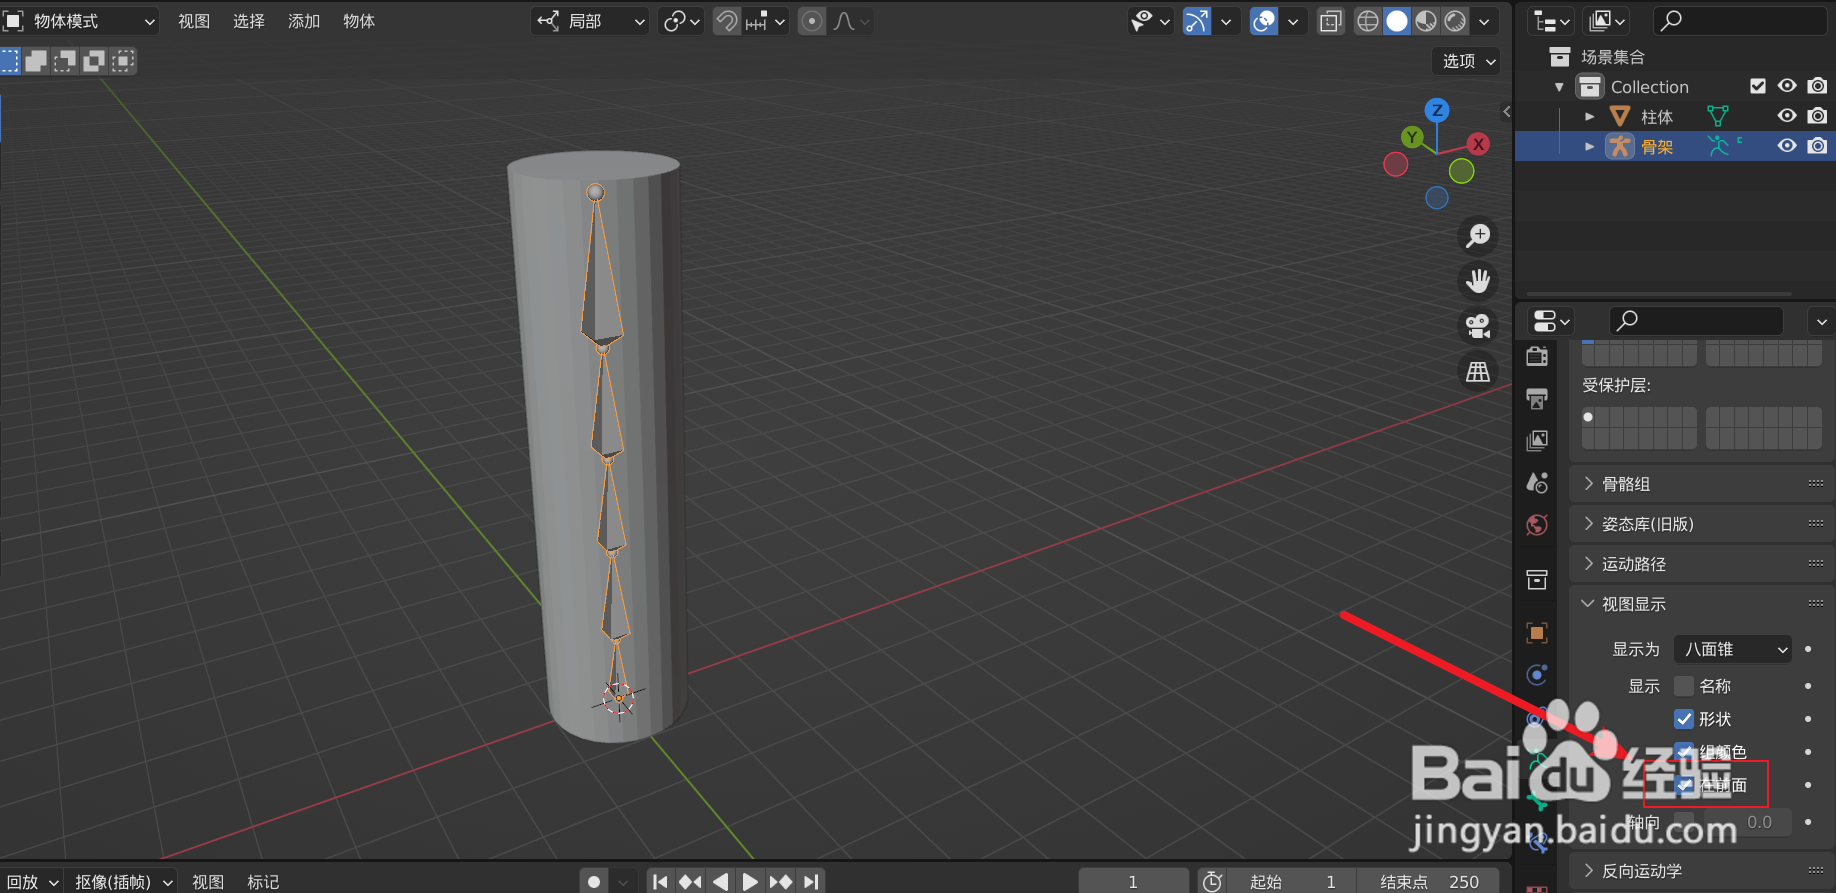Toggle 形状 display checkbox

(x=1684, y=719)
